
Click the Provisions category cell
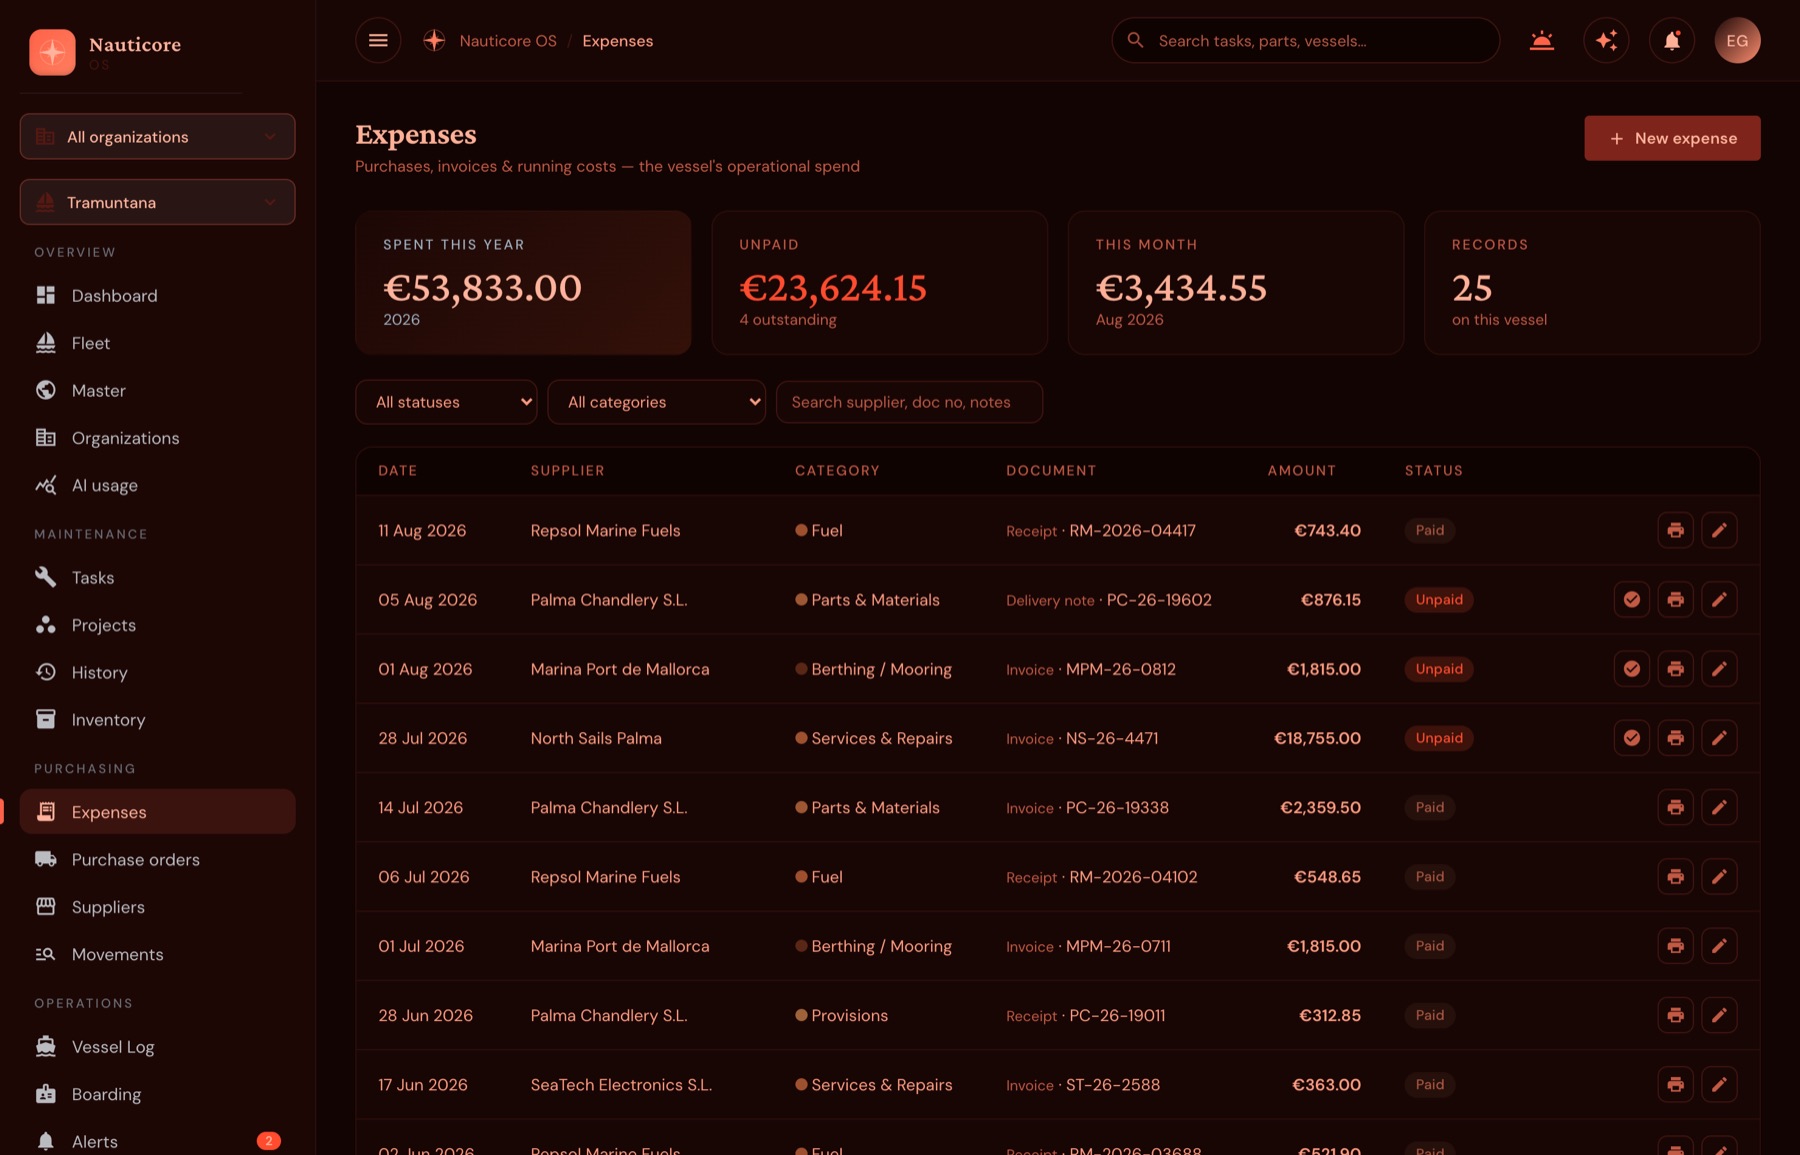pyautogui.click(x=841, y=1016)
